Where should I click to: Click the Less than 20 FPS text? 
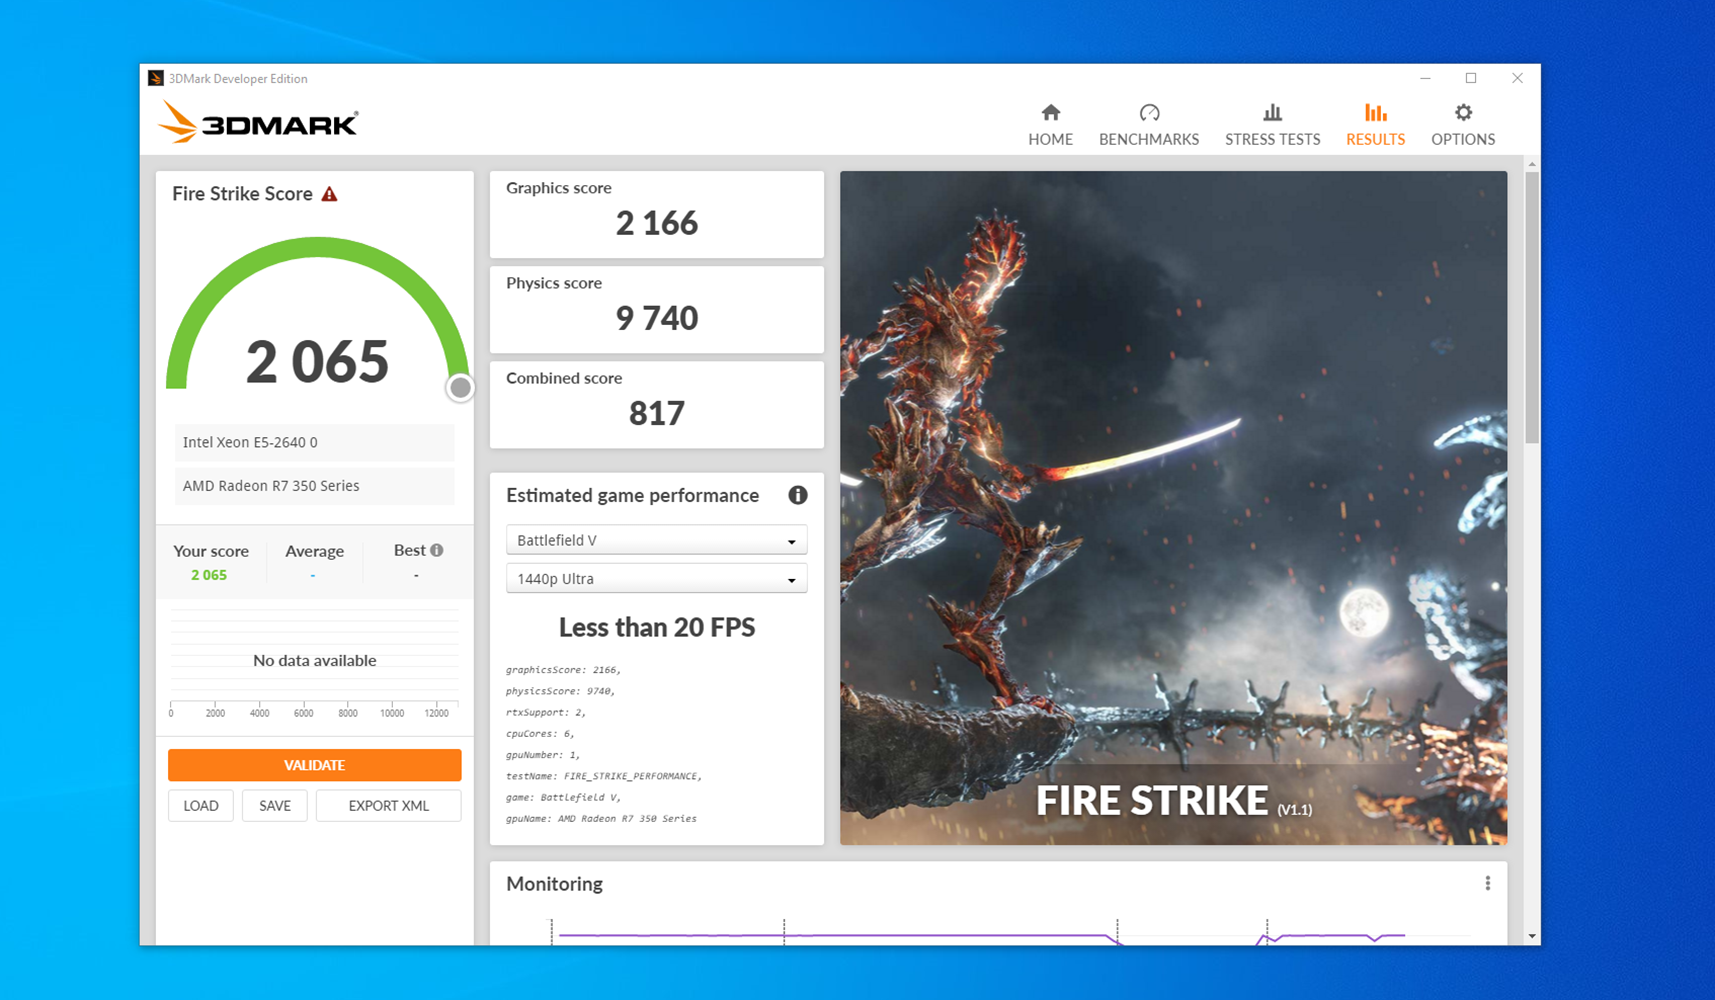[x=656, y=627]
